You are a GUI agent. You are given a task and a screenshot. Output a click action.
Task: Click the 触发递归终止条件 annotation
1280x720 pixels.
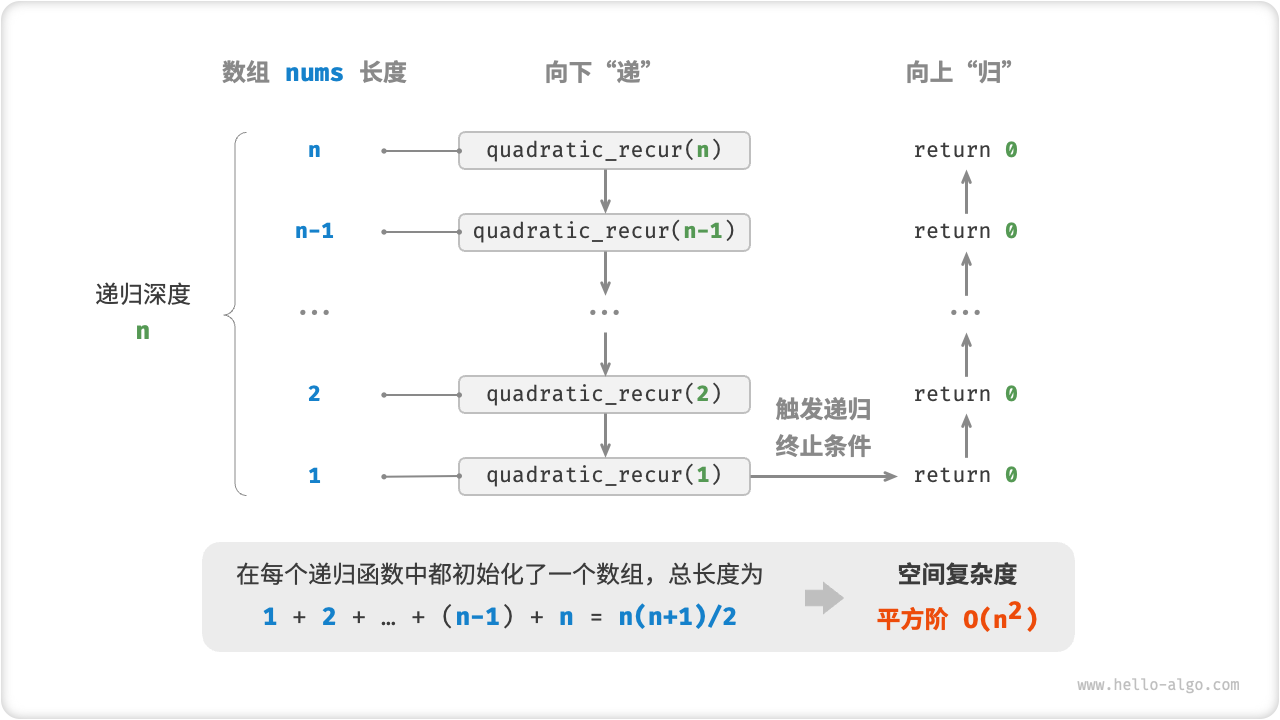(x=823, y=428)
